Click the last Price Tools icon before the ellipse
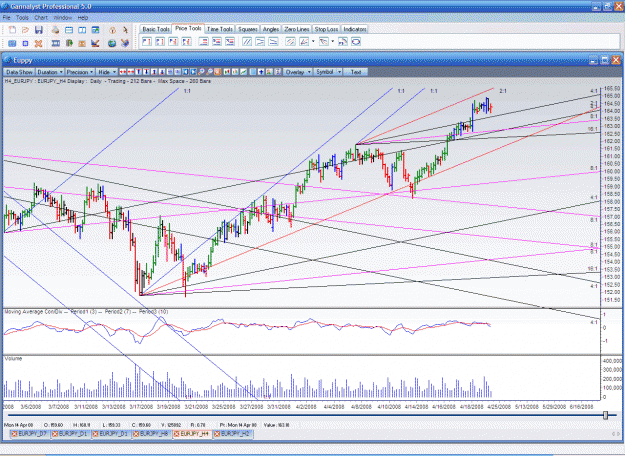625x456 pixels. point(343,41)
